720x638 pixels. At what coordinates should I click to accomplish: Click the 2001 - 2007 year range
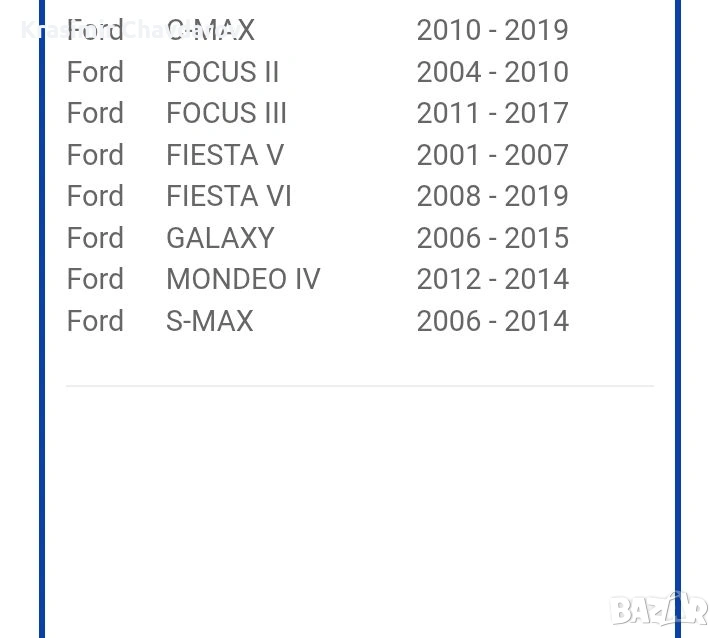pyautogui.click(x=492, y=155)
